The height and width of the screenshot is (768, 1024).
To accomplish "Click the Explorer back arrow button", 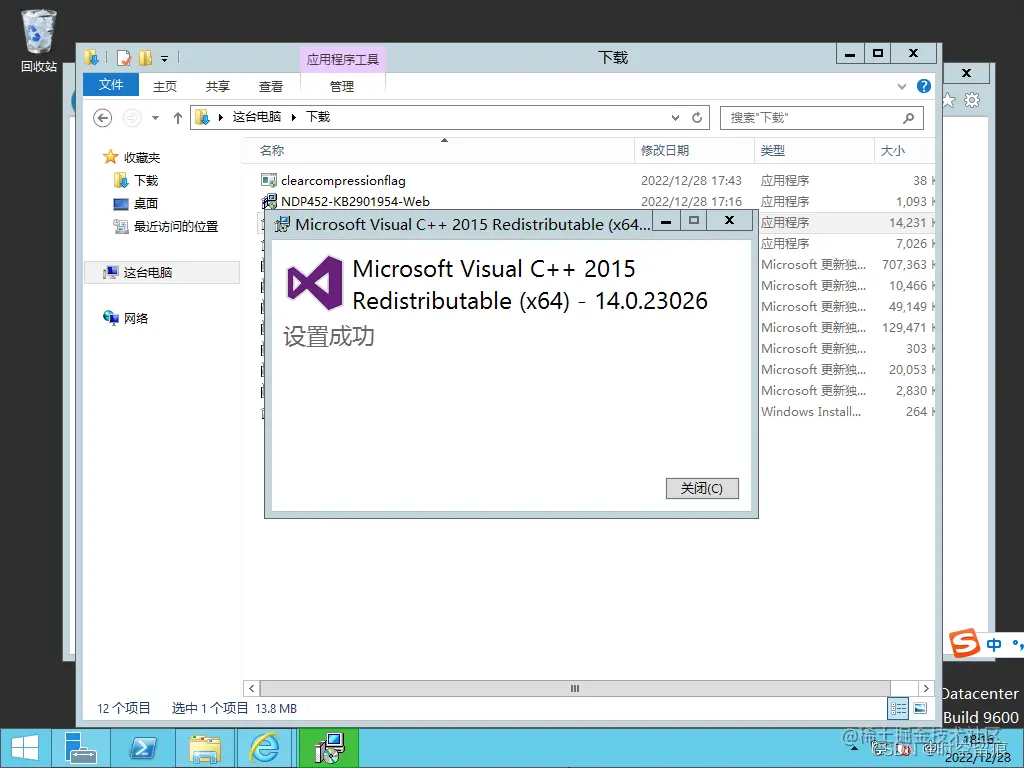I will pyautogui.click(x=103, y=118).
